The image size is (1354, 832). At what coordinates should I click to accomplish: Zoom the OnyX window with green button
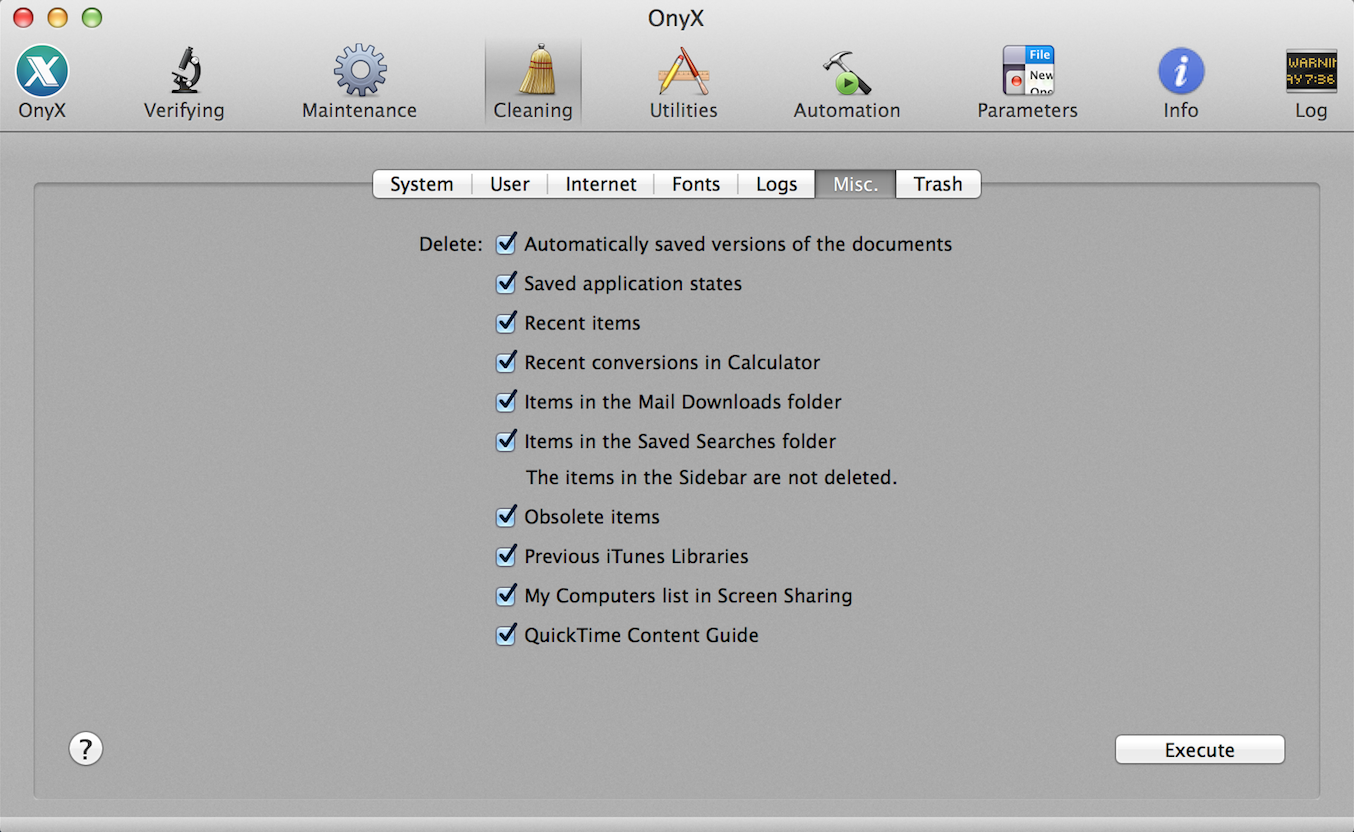point(92,17)
